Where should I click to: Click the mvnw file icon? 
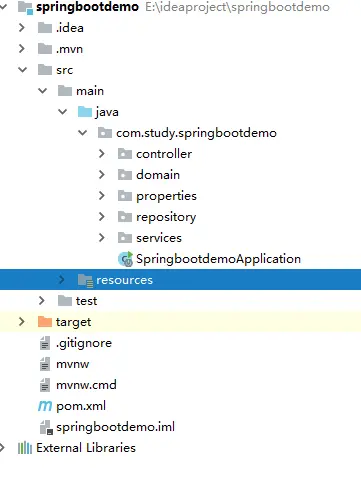coord(45,364)
